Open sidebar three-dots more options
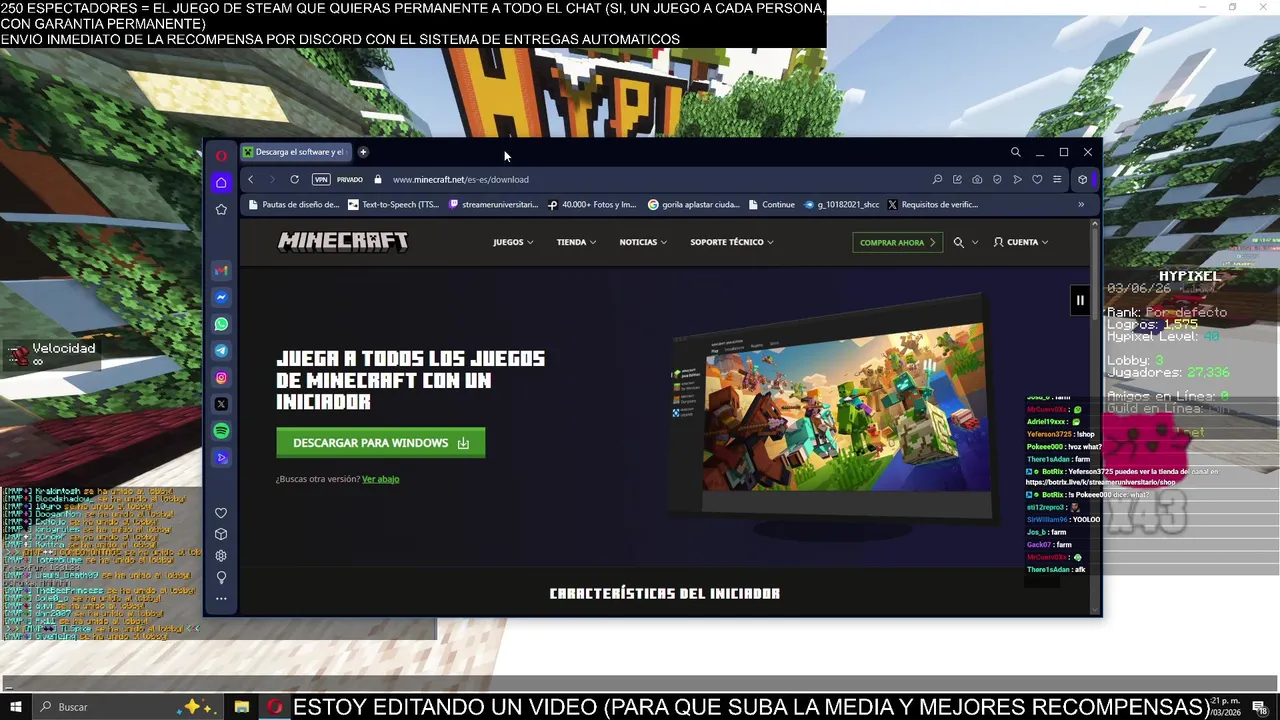The image size is (1280, 720). (x=221, y=599)
